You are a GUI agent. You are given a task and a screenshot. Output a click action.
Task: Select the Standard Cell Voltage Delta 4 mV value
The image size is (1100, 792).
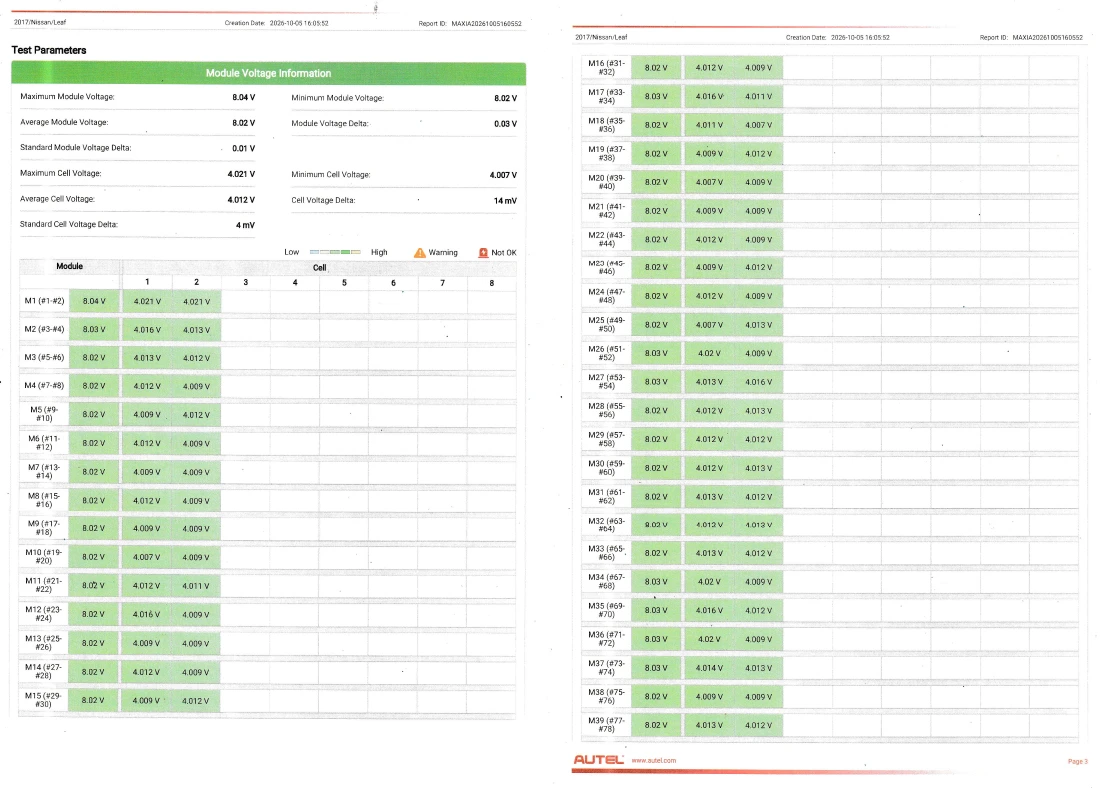coord(246,225)
